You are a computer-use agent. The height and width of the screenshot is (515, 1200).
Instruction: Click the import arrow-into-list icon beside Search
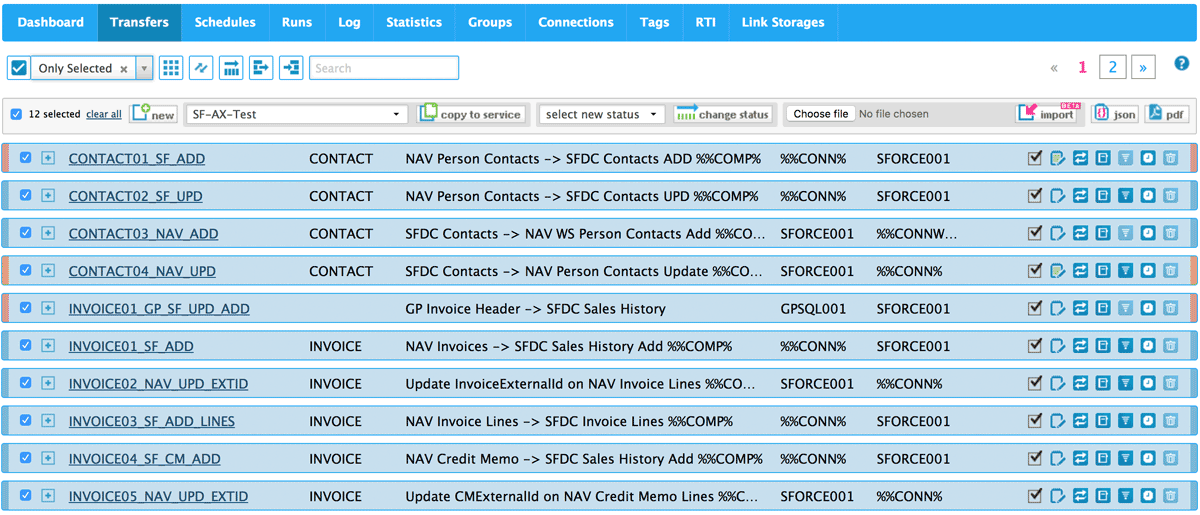[x=291, y=68]
